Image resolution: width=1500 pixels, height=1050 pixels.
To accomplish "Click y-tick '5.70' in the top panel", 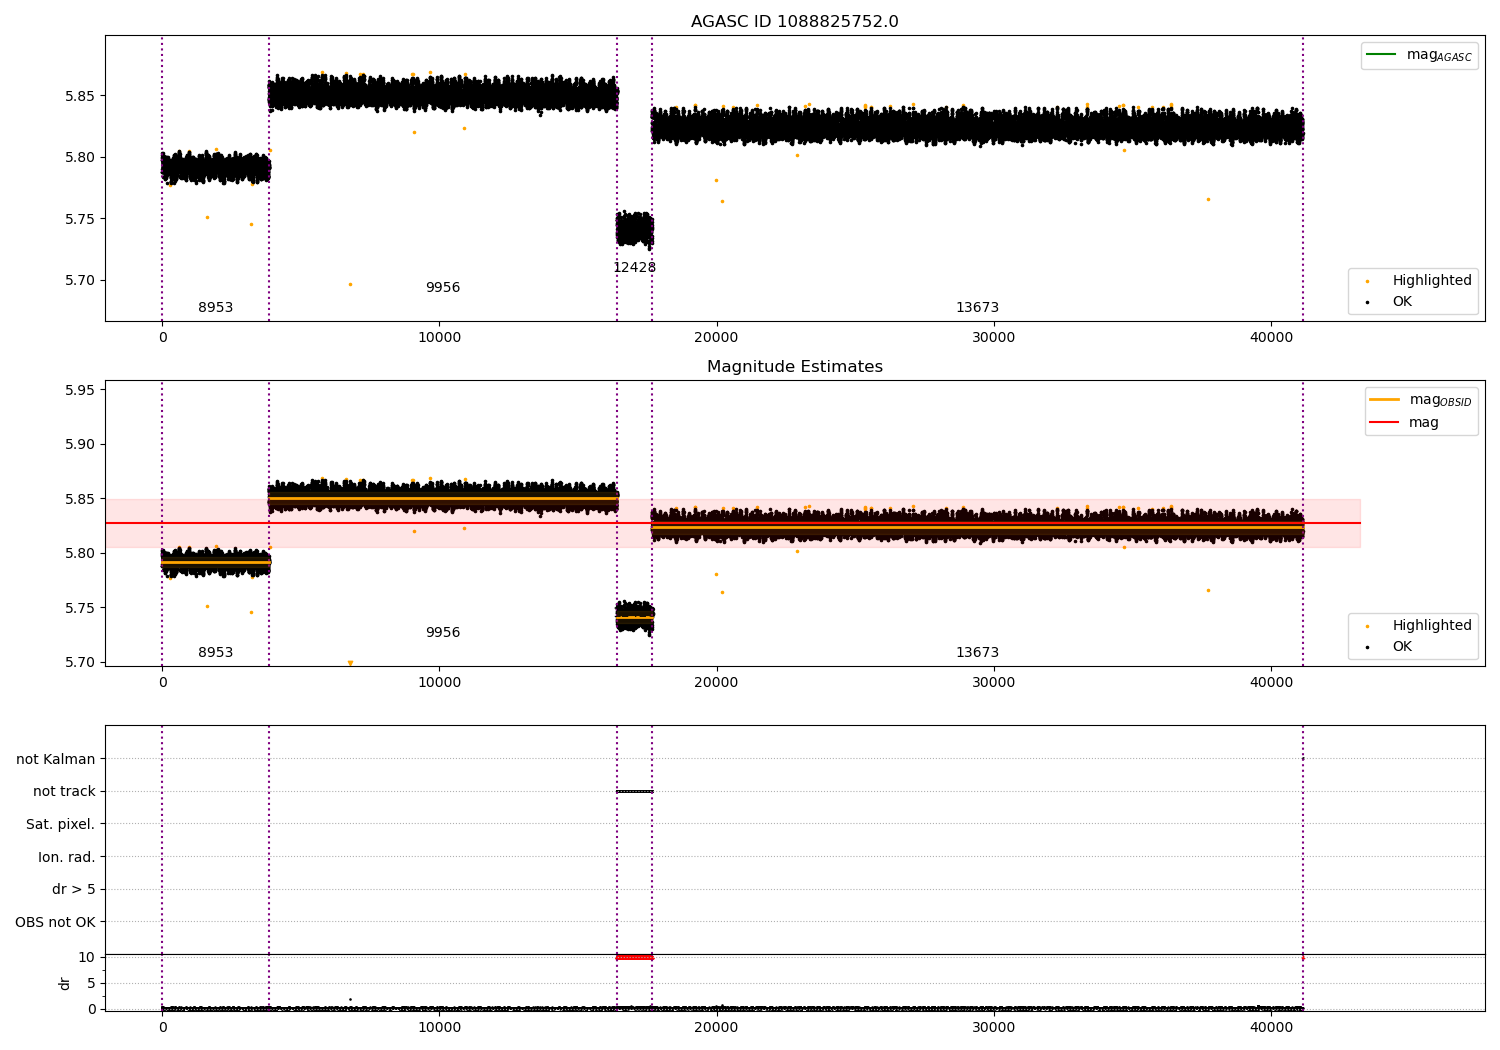I will (79, 280).
